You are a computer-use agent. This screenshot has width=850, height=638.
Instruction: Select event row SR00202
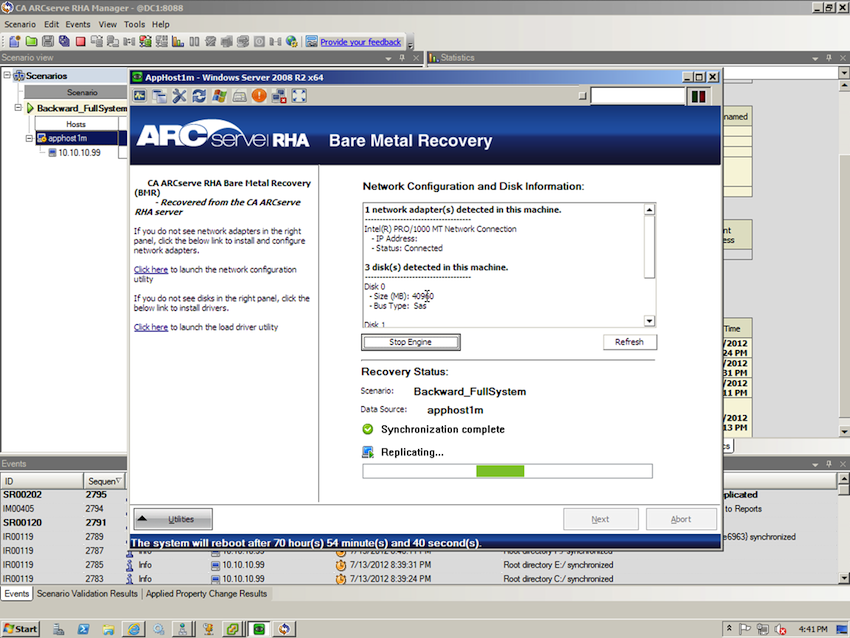[64, 494]
